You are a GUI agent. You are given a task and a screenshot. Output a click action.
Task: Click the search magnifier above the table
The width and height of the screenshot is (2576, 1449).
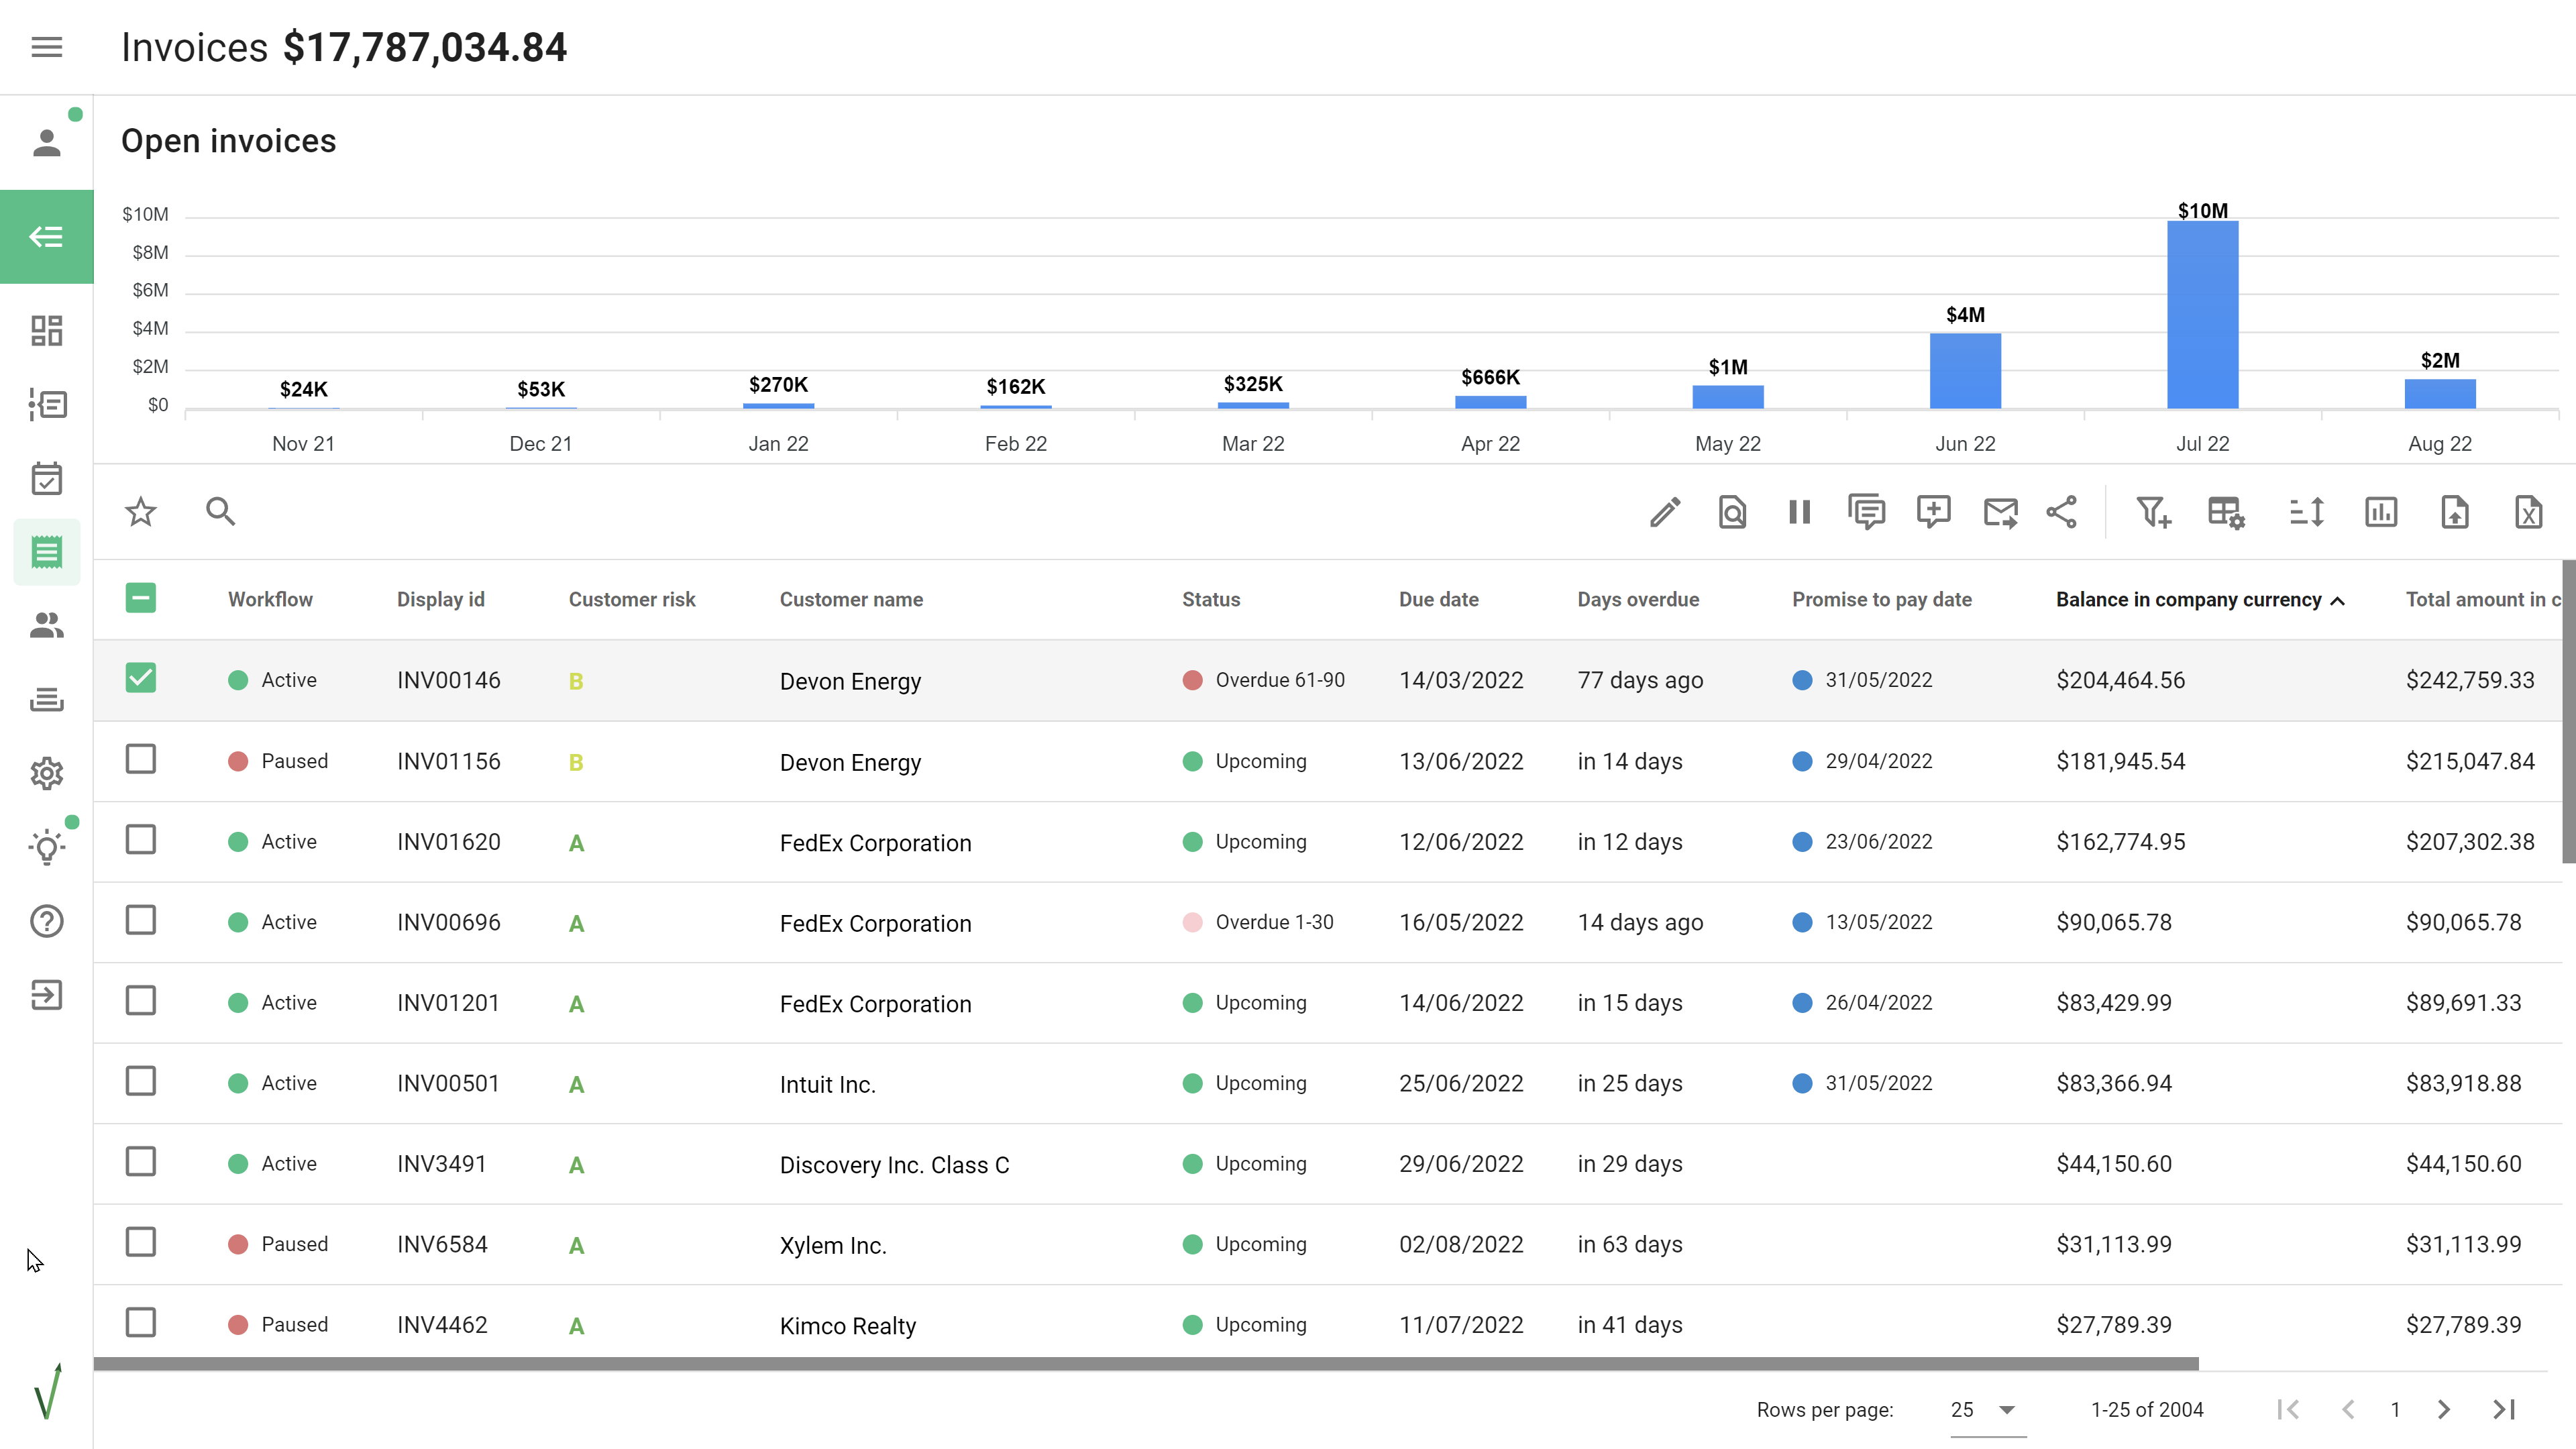220,512
